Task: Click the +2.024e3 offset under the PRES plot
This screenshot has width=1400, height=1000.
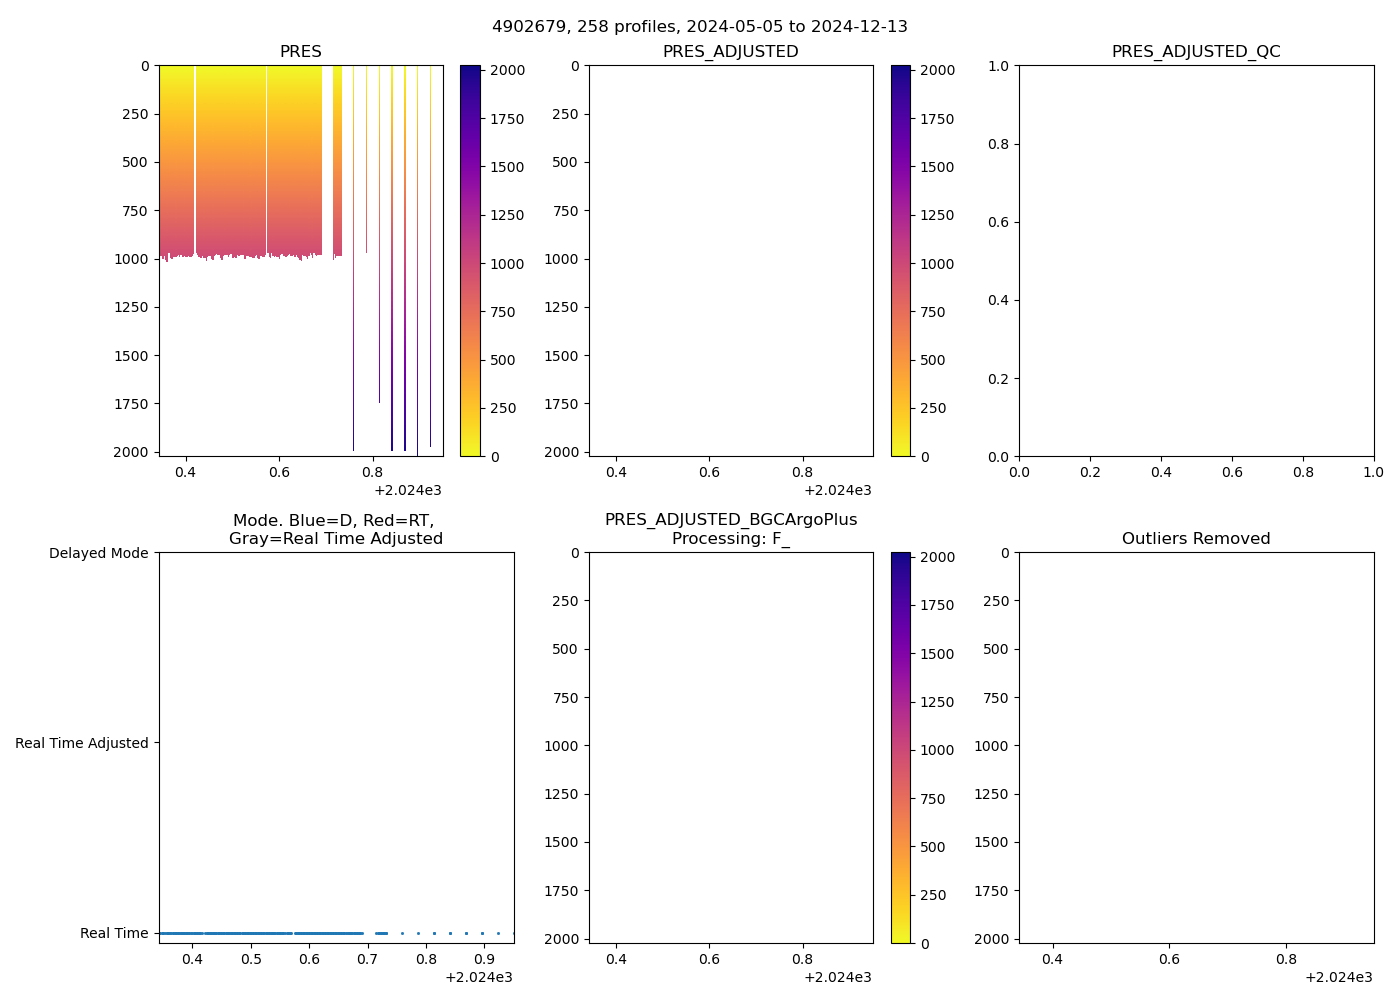Action: pos(408,490)
